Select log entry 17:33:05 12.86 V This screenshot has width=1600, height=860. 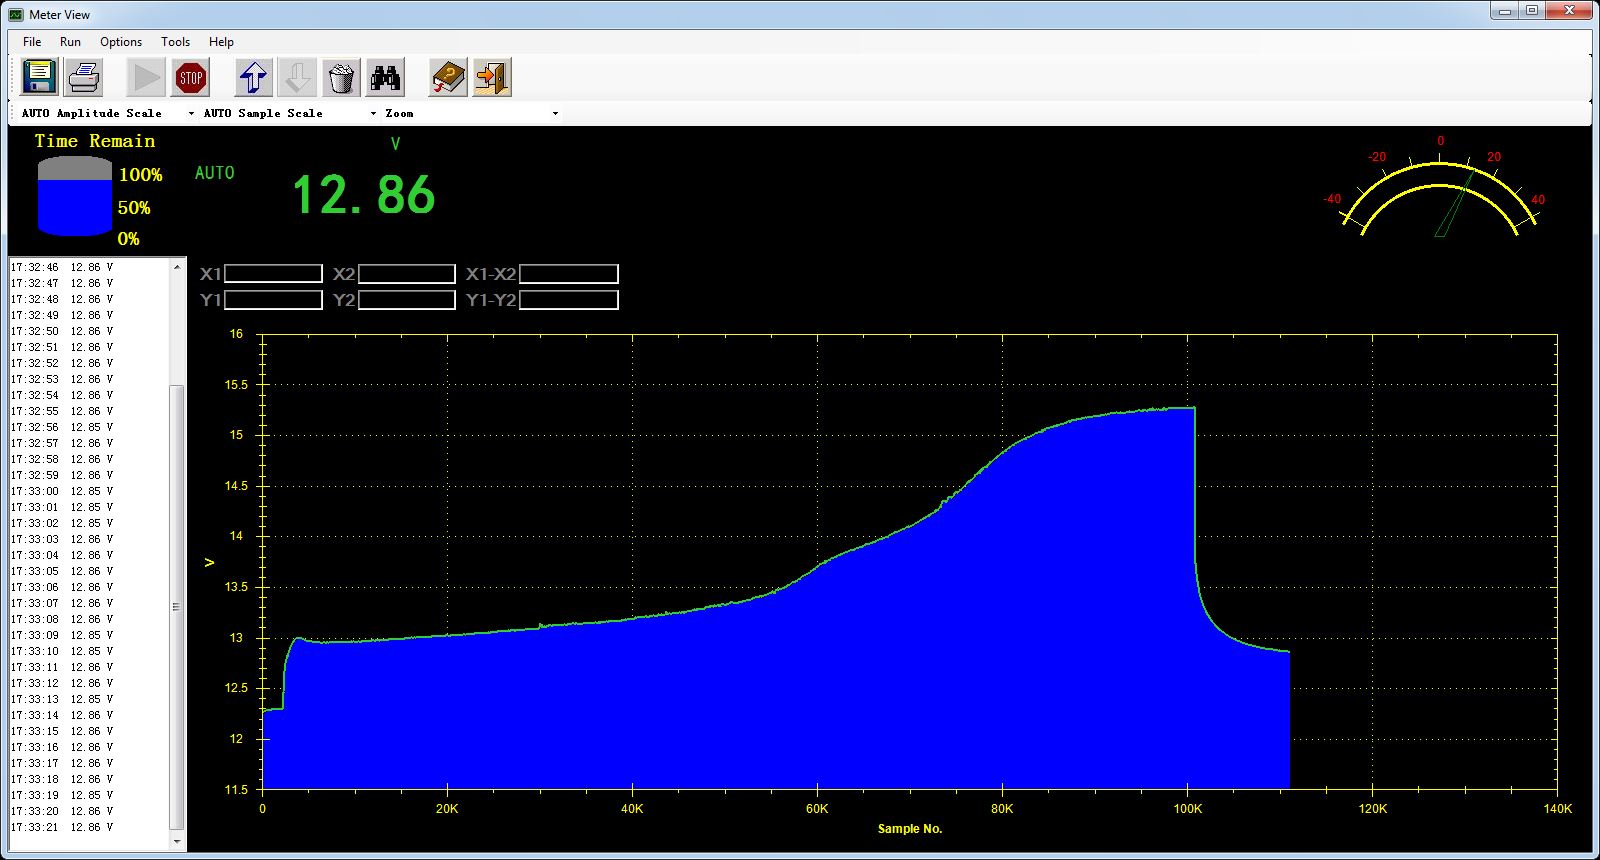point(62,571)
